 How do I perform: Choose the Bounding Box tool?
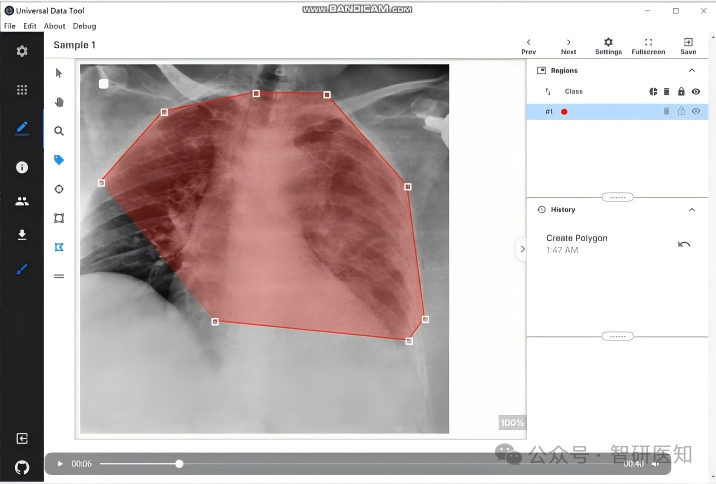pyautogui.click(x=59, y=218)
